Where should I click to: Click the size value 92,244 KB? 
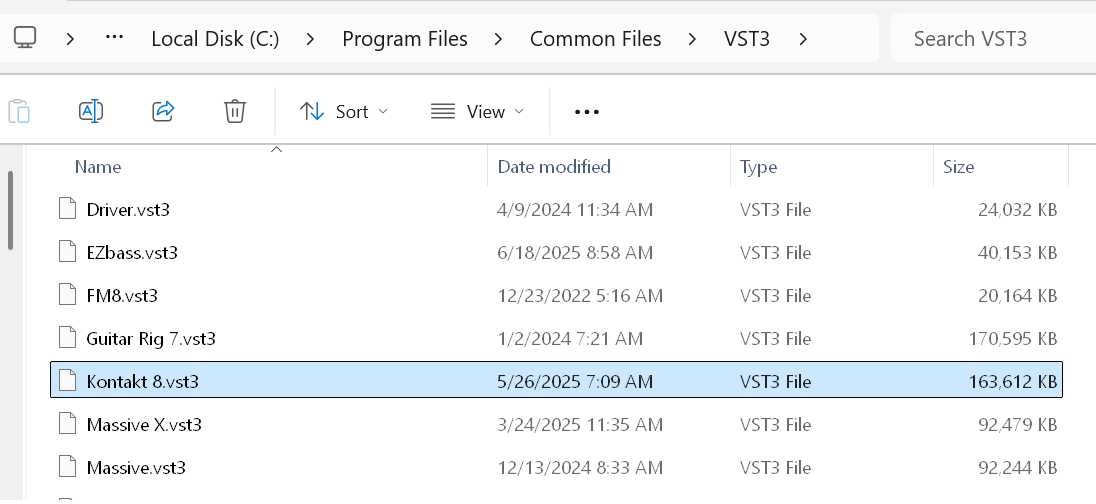point(1017,468)
